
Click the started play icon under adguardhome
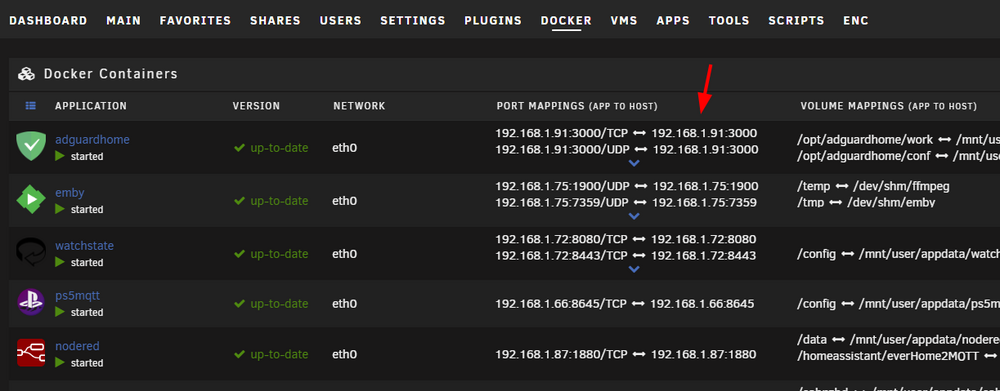point(60,156)
